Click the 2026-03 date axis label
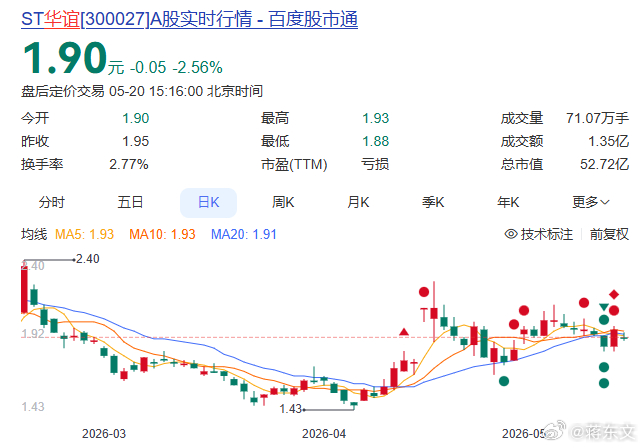 [x=104, y=434]
